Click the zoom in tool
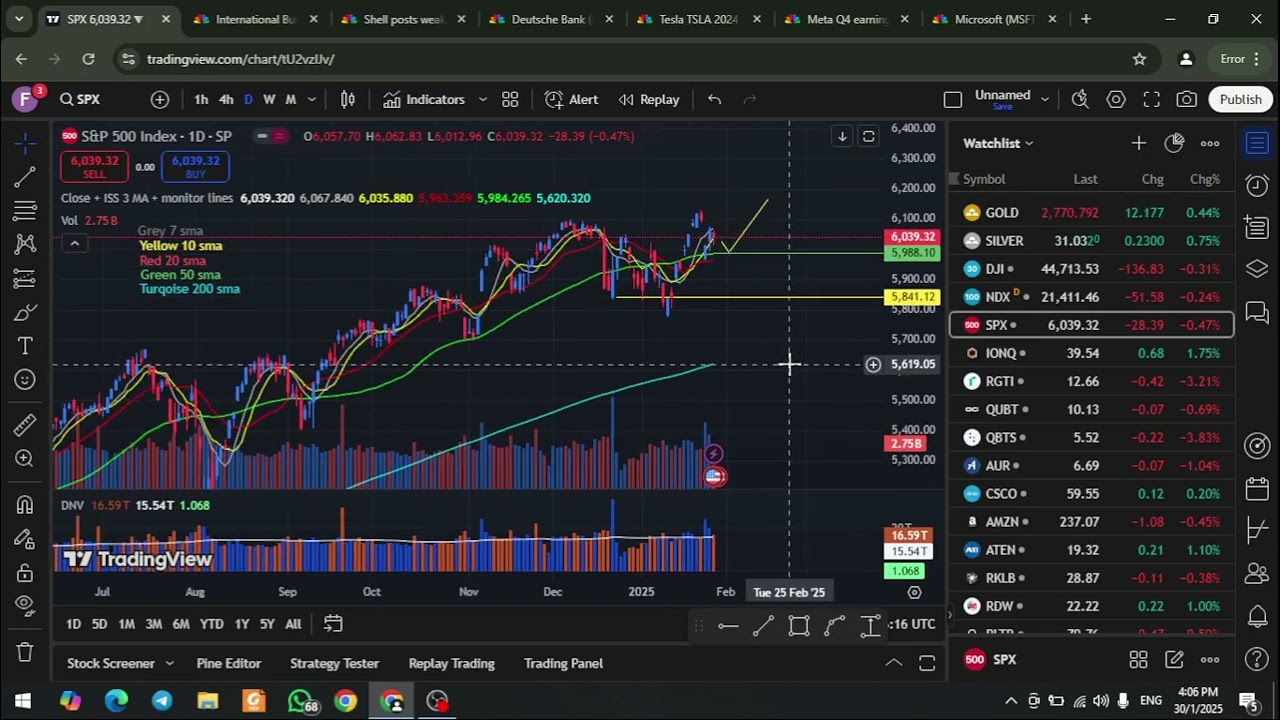The width and height of the screenshot is (1280, 720). pyautogui.click(x=25, y=459)
